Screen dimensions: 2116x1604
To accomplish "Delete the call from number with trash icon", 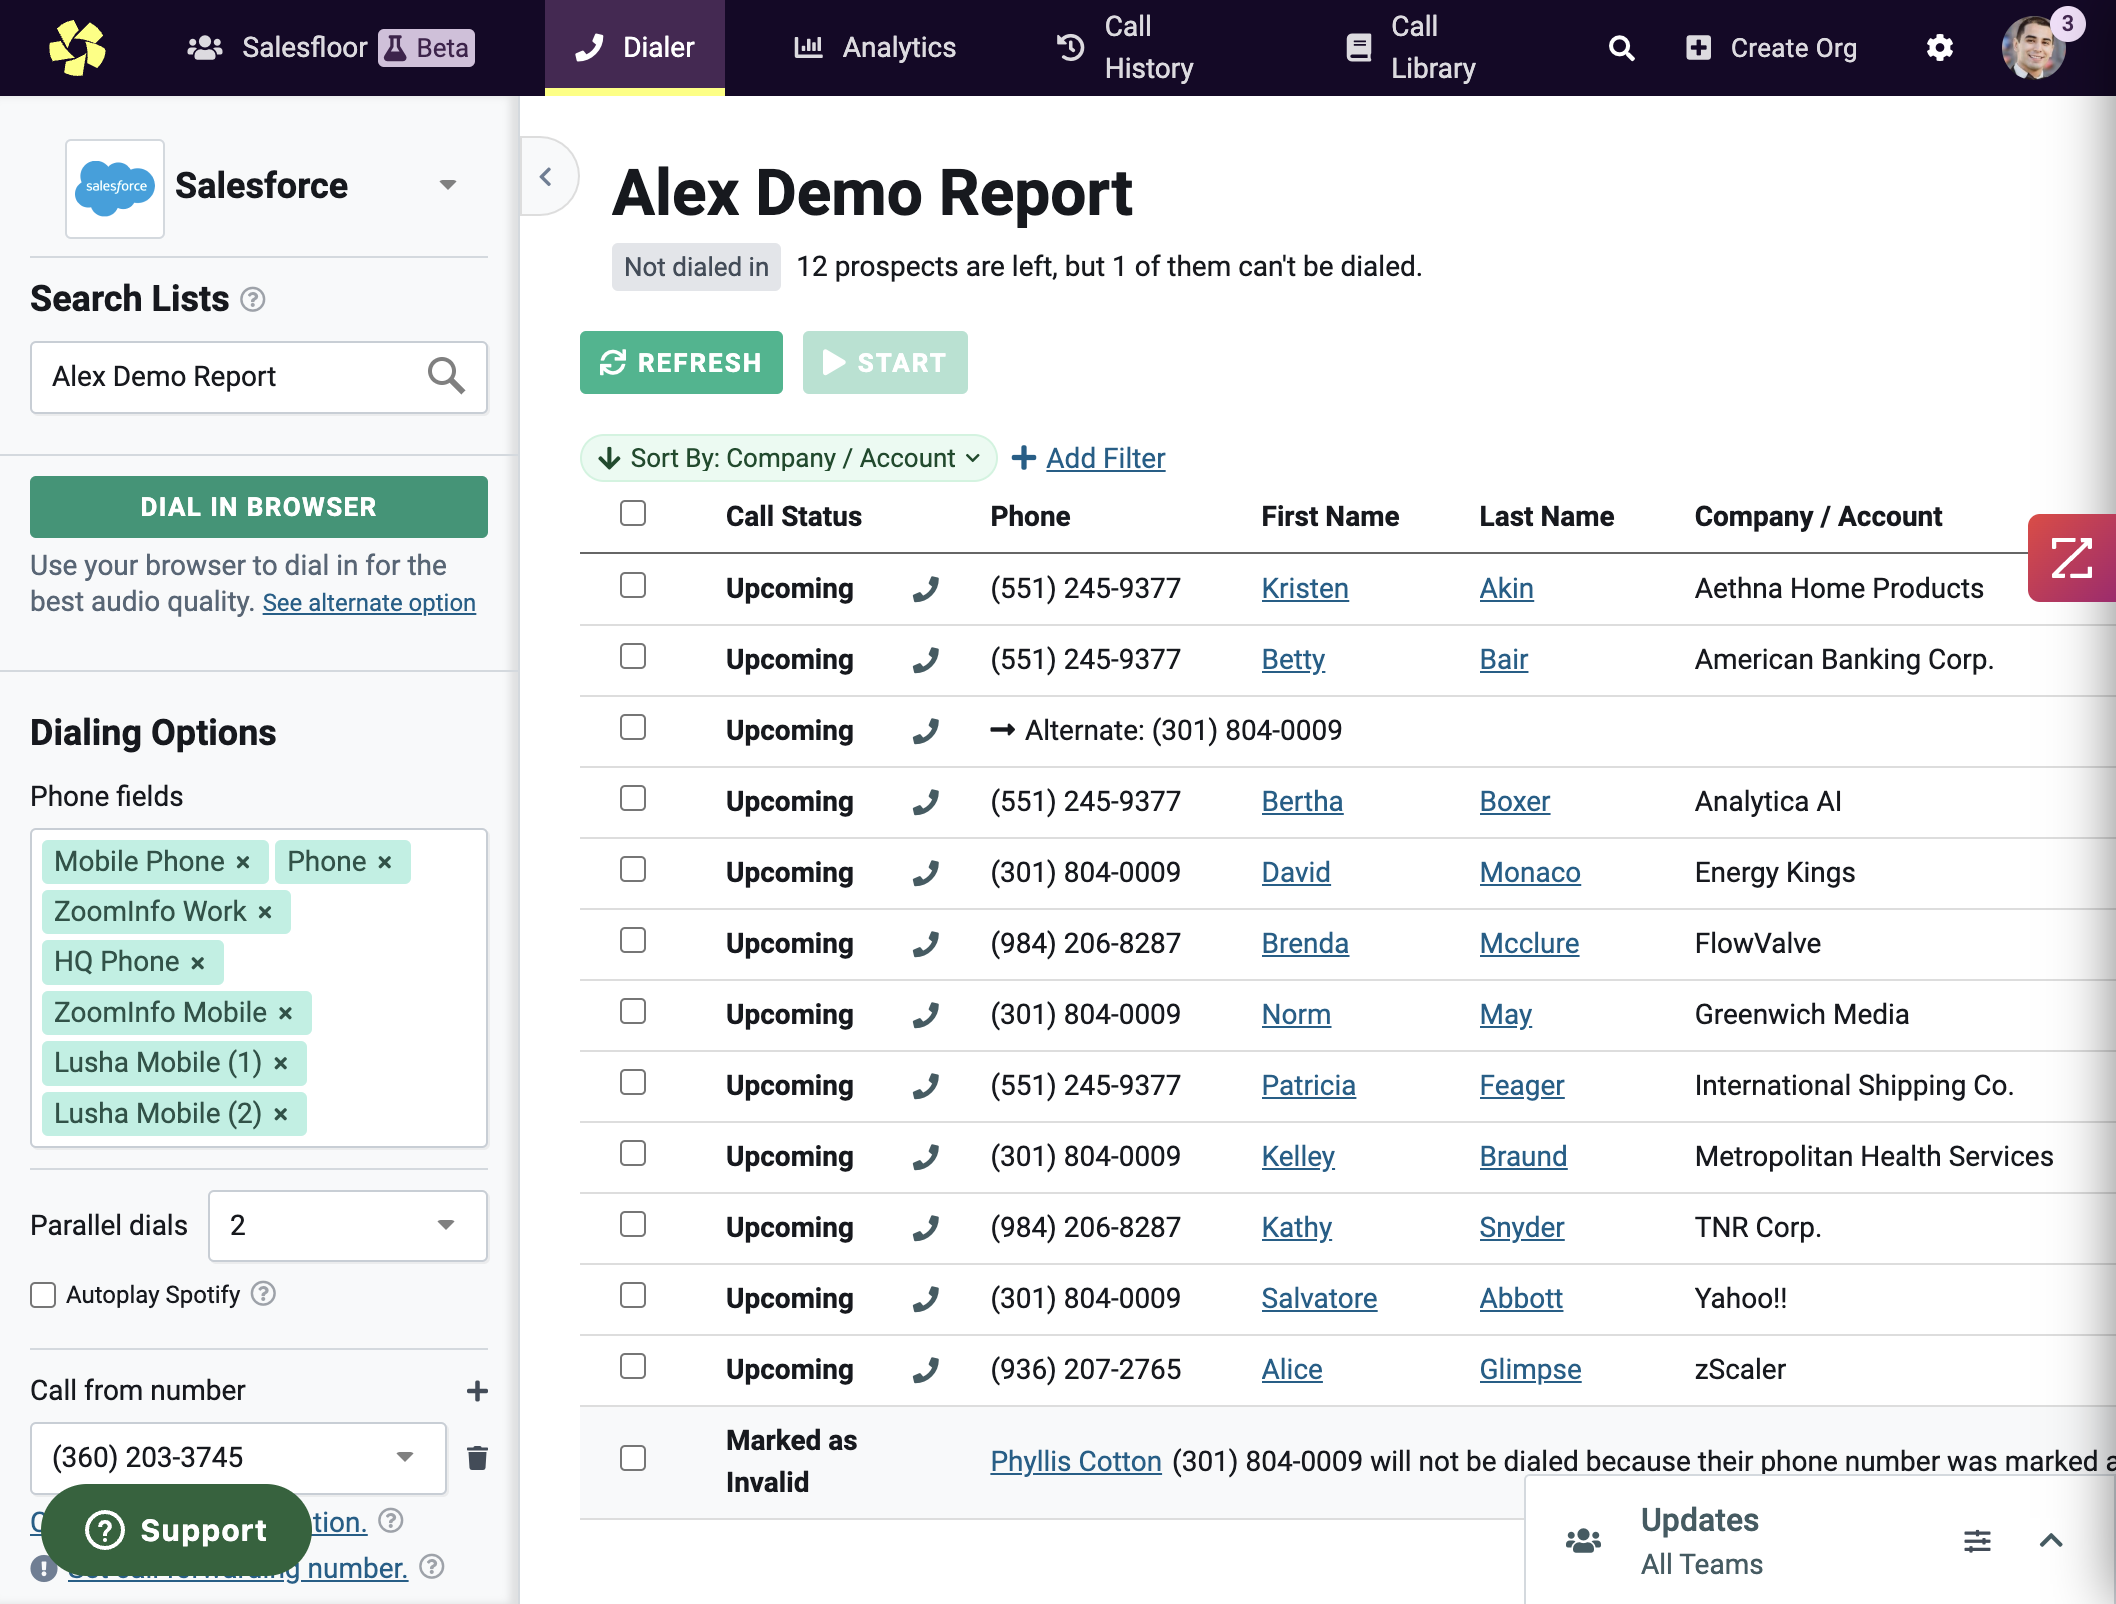I will point(477,1458).
